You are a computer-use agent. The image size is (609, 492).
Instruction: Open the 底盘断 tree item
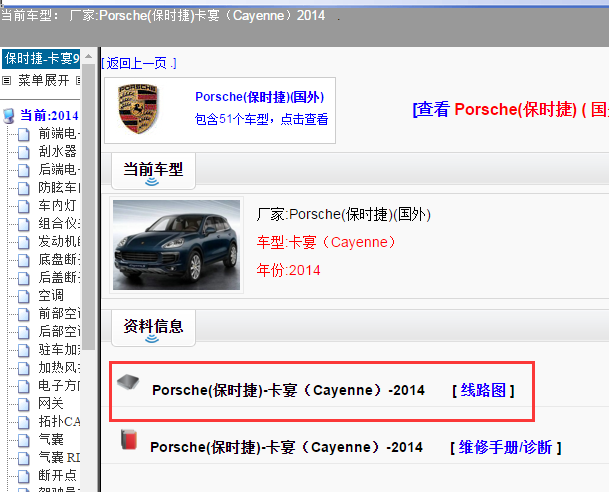point(59,259)
